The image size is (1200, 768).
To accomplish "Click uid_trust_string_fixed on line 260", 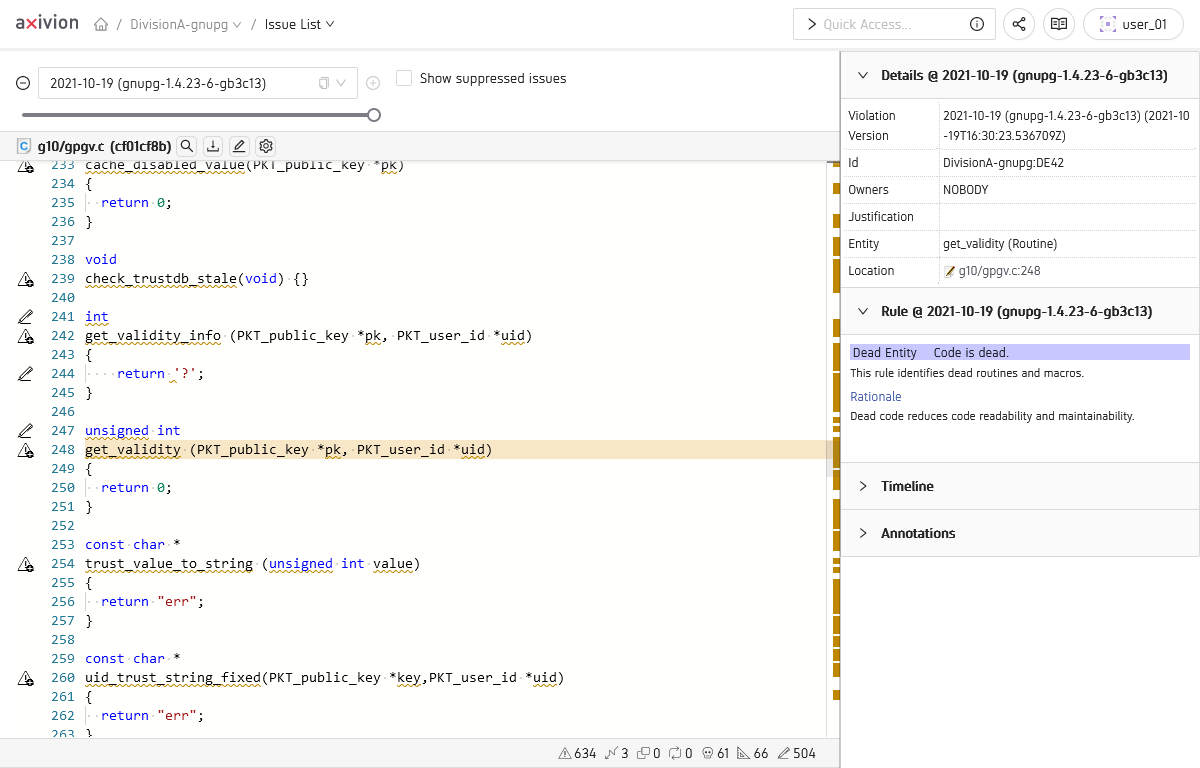I will 173,678.
